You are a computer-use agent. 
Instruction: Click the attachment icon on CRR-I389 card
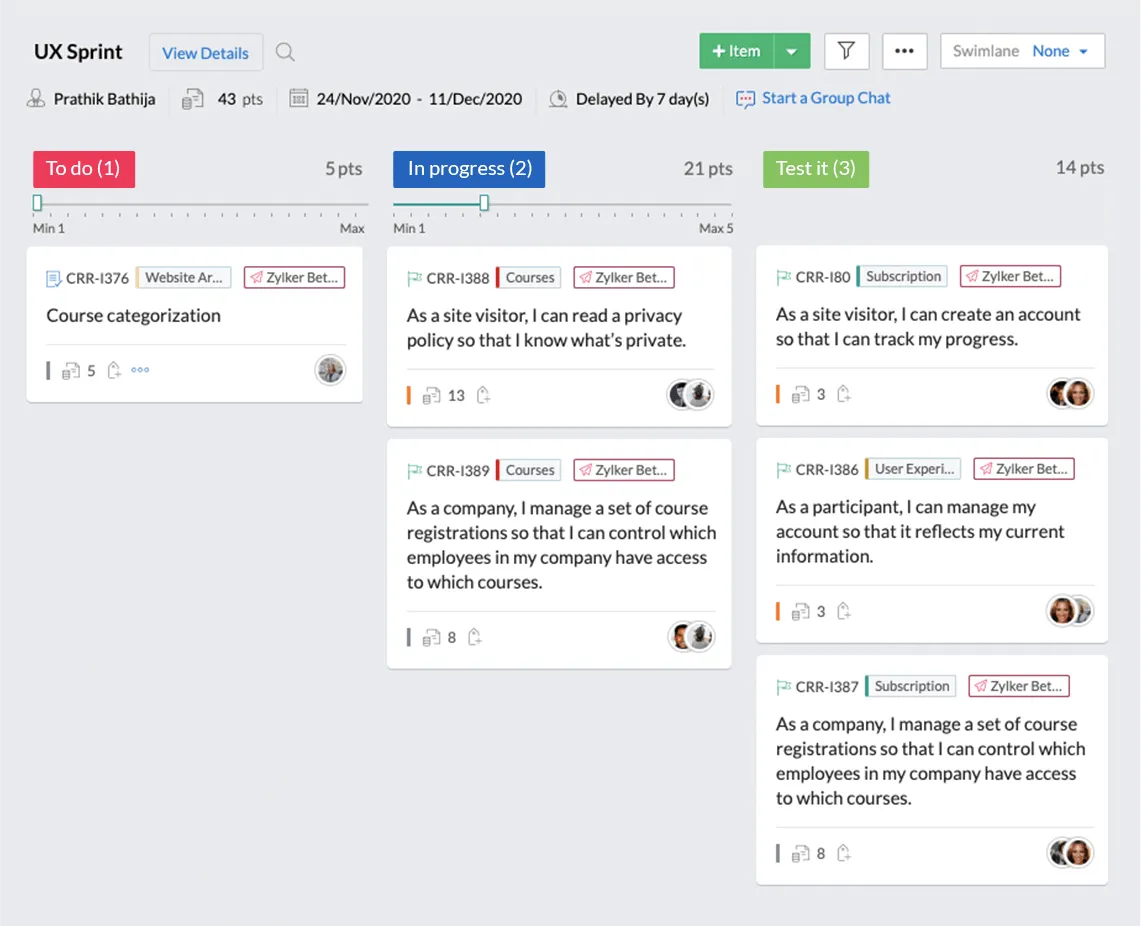[x=474, y=637]
